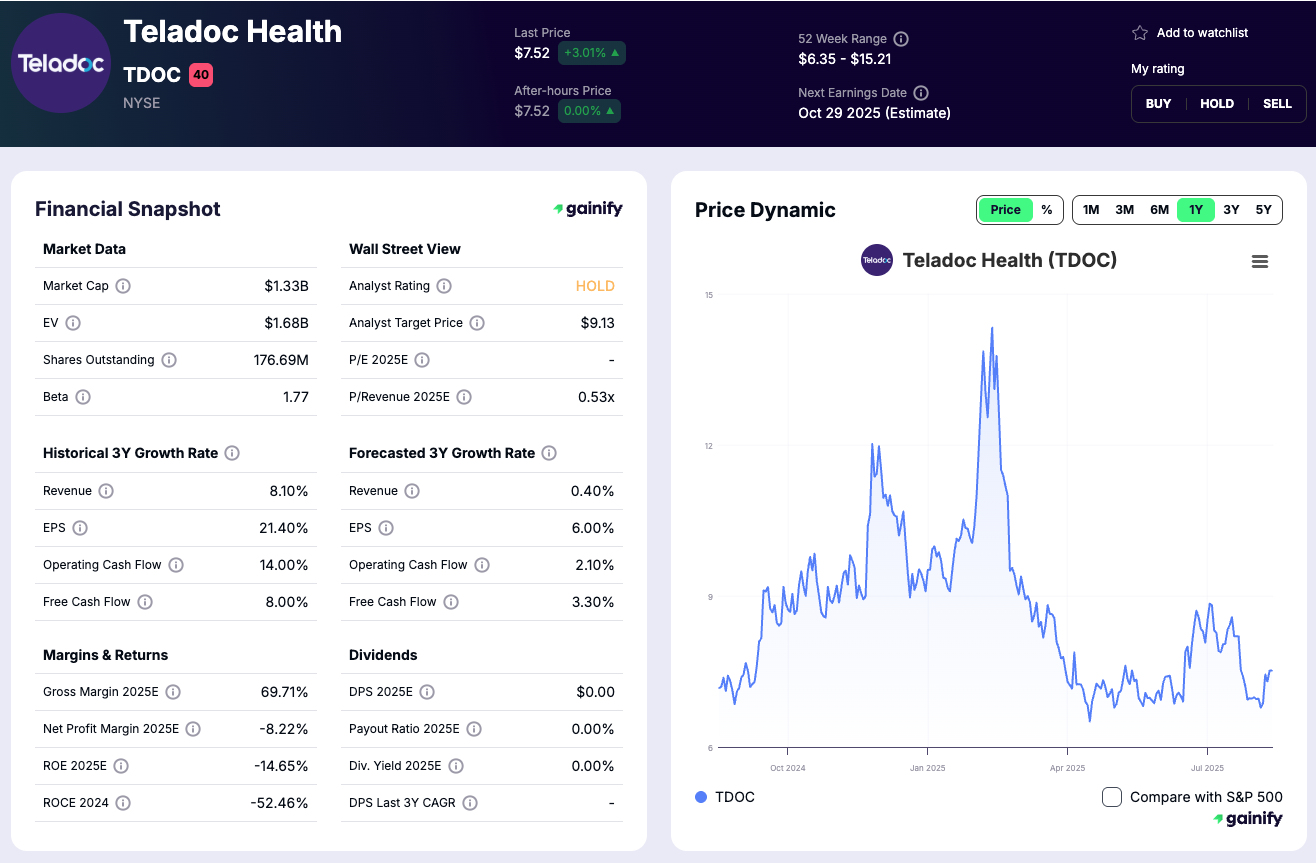Image resolution: width=1316 pixels, height=863 pixels.
Task: Click the TDOC score badge 40
Action: click(x=201, y=75)
